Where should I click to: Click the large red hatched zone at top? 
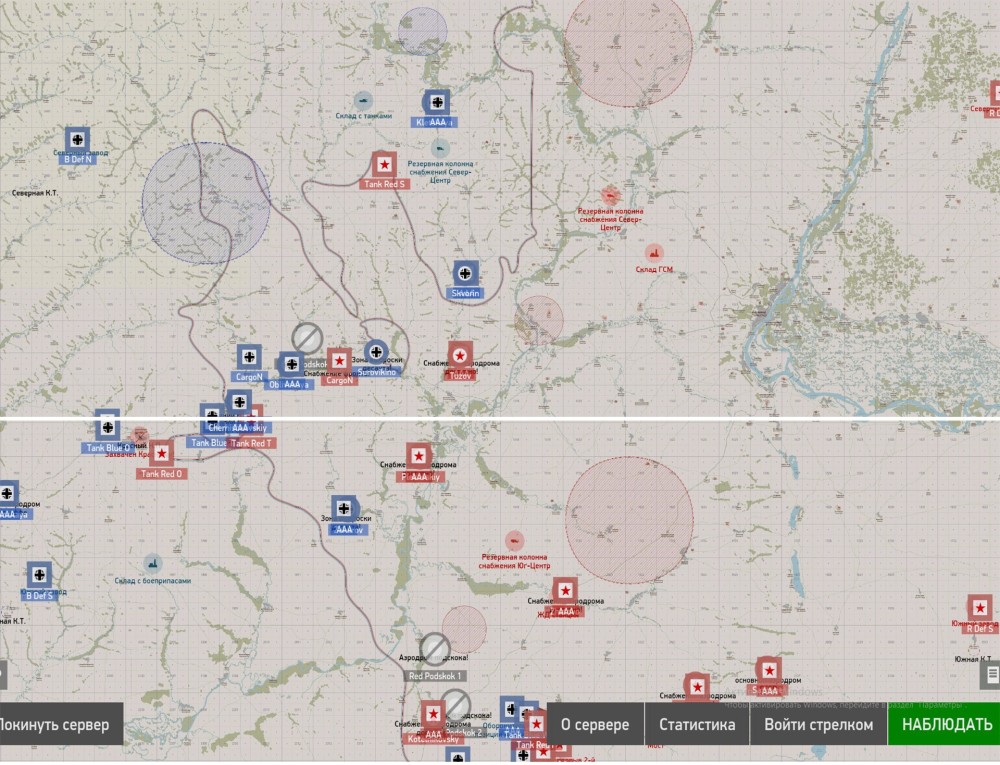click(628, 46)
